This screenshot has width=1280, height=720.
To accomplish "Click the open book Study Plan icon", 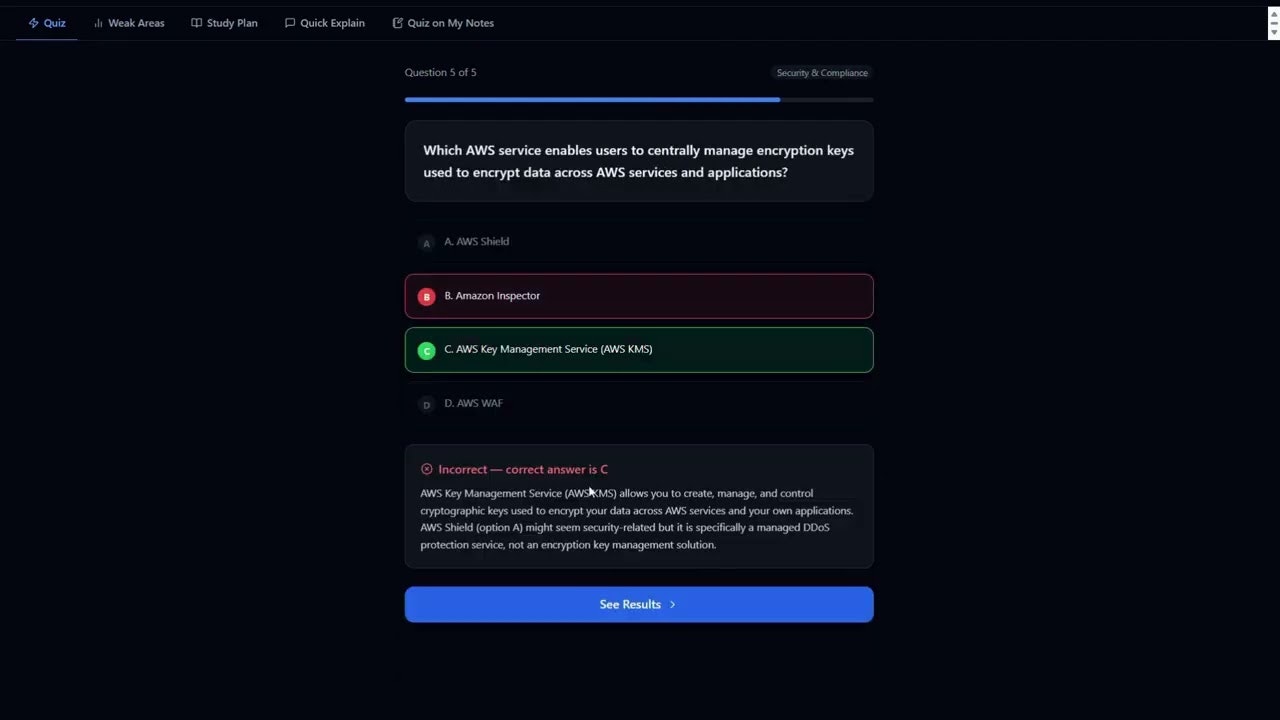I will [x=197, y=22].
